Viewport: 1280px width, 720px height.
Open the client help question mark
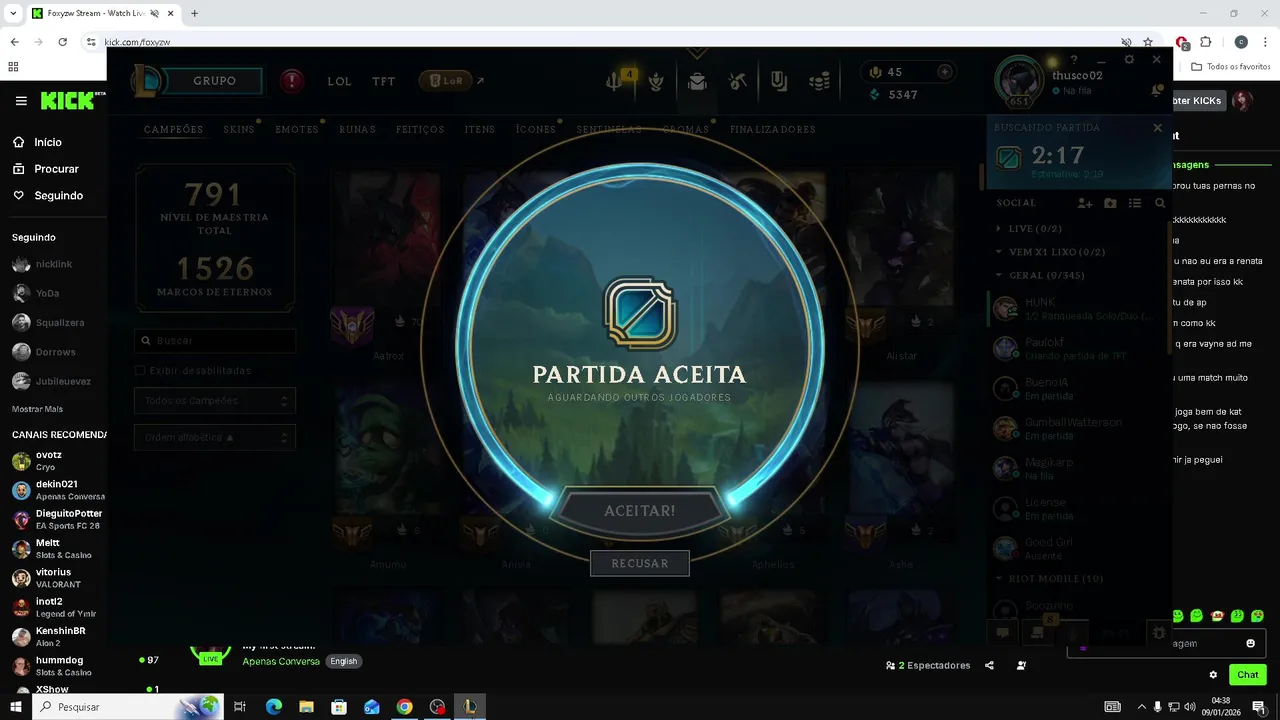tap(1075, 60)
